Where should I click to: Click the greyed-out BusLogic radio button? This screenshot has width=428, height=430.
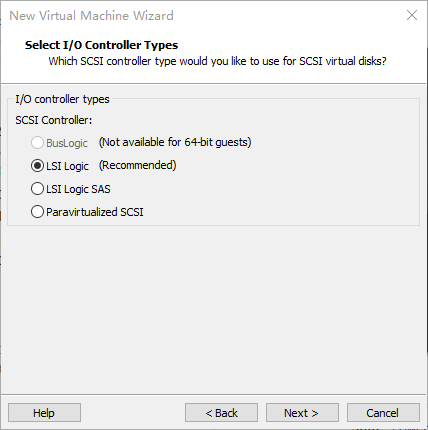click(x=37, y=143)
